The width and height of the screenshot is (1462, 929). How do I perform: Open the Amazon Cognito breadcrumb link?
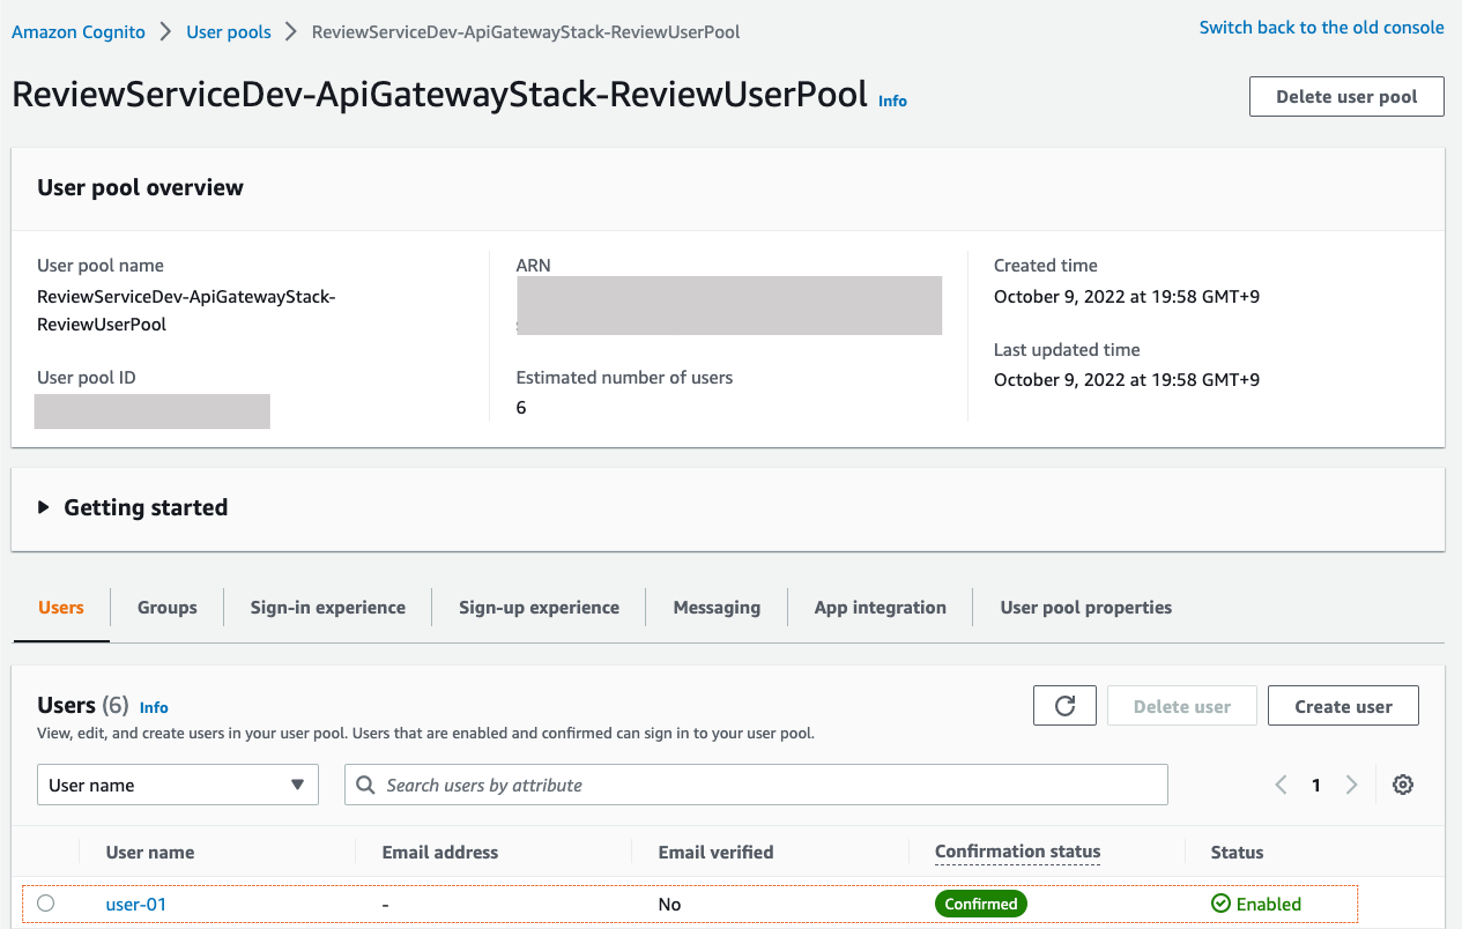pyautogui.click(x=78, y=32)
